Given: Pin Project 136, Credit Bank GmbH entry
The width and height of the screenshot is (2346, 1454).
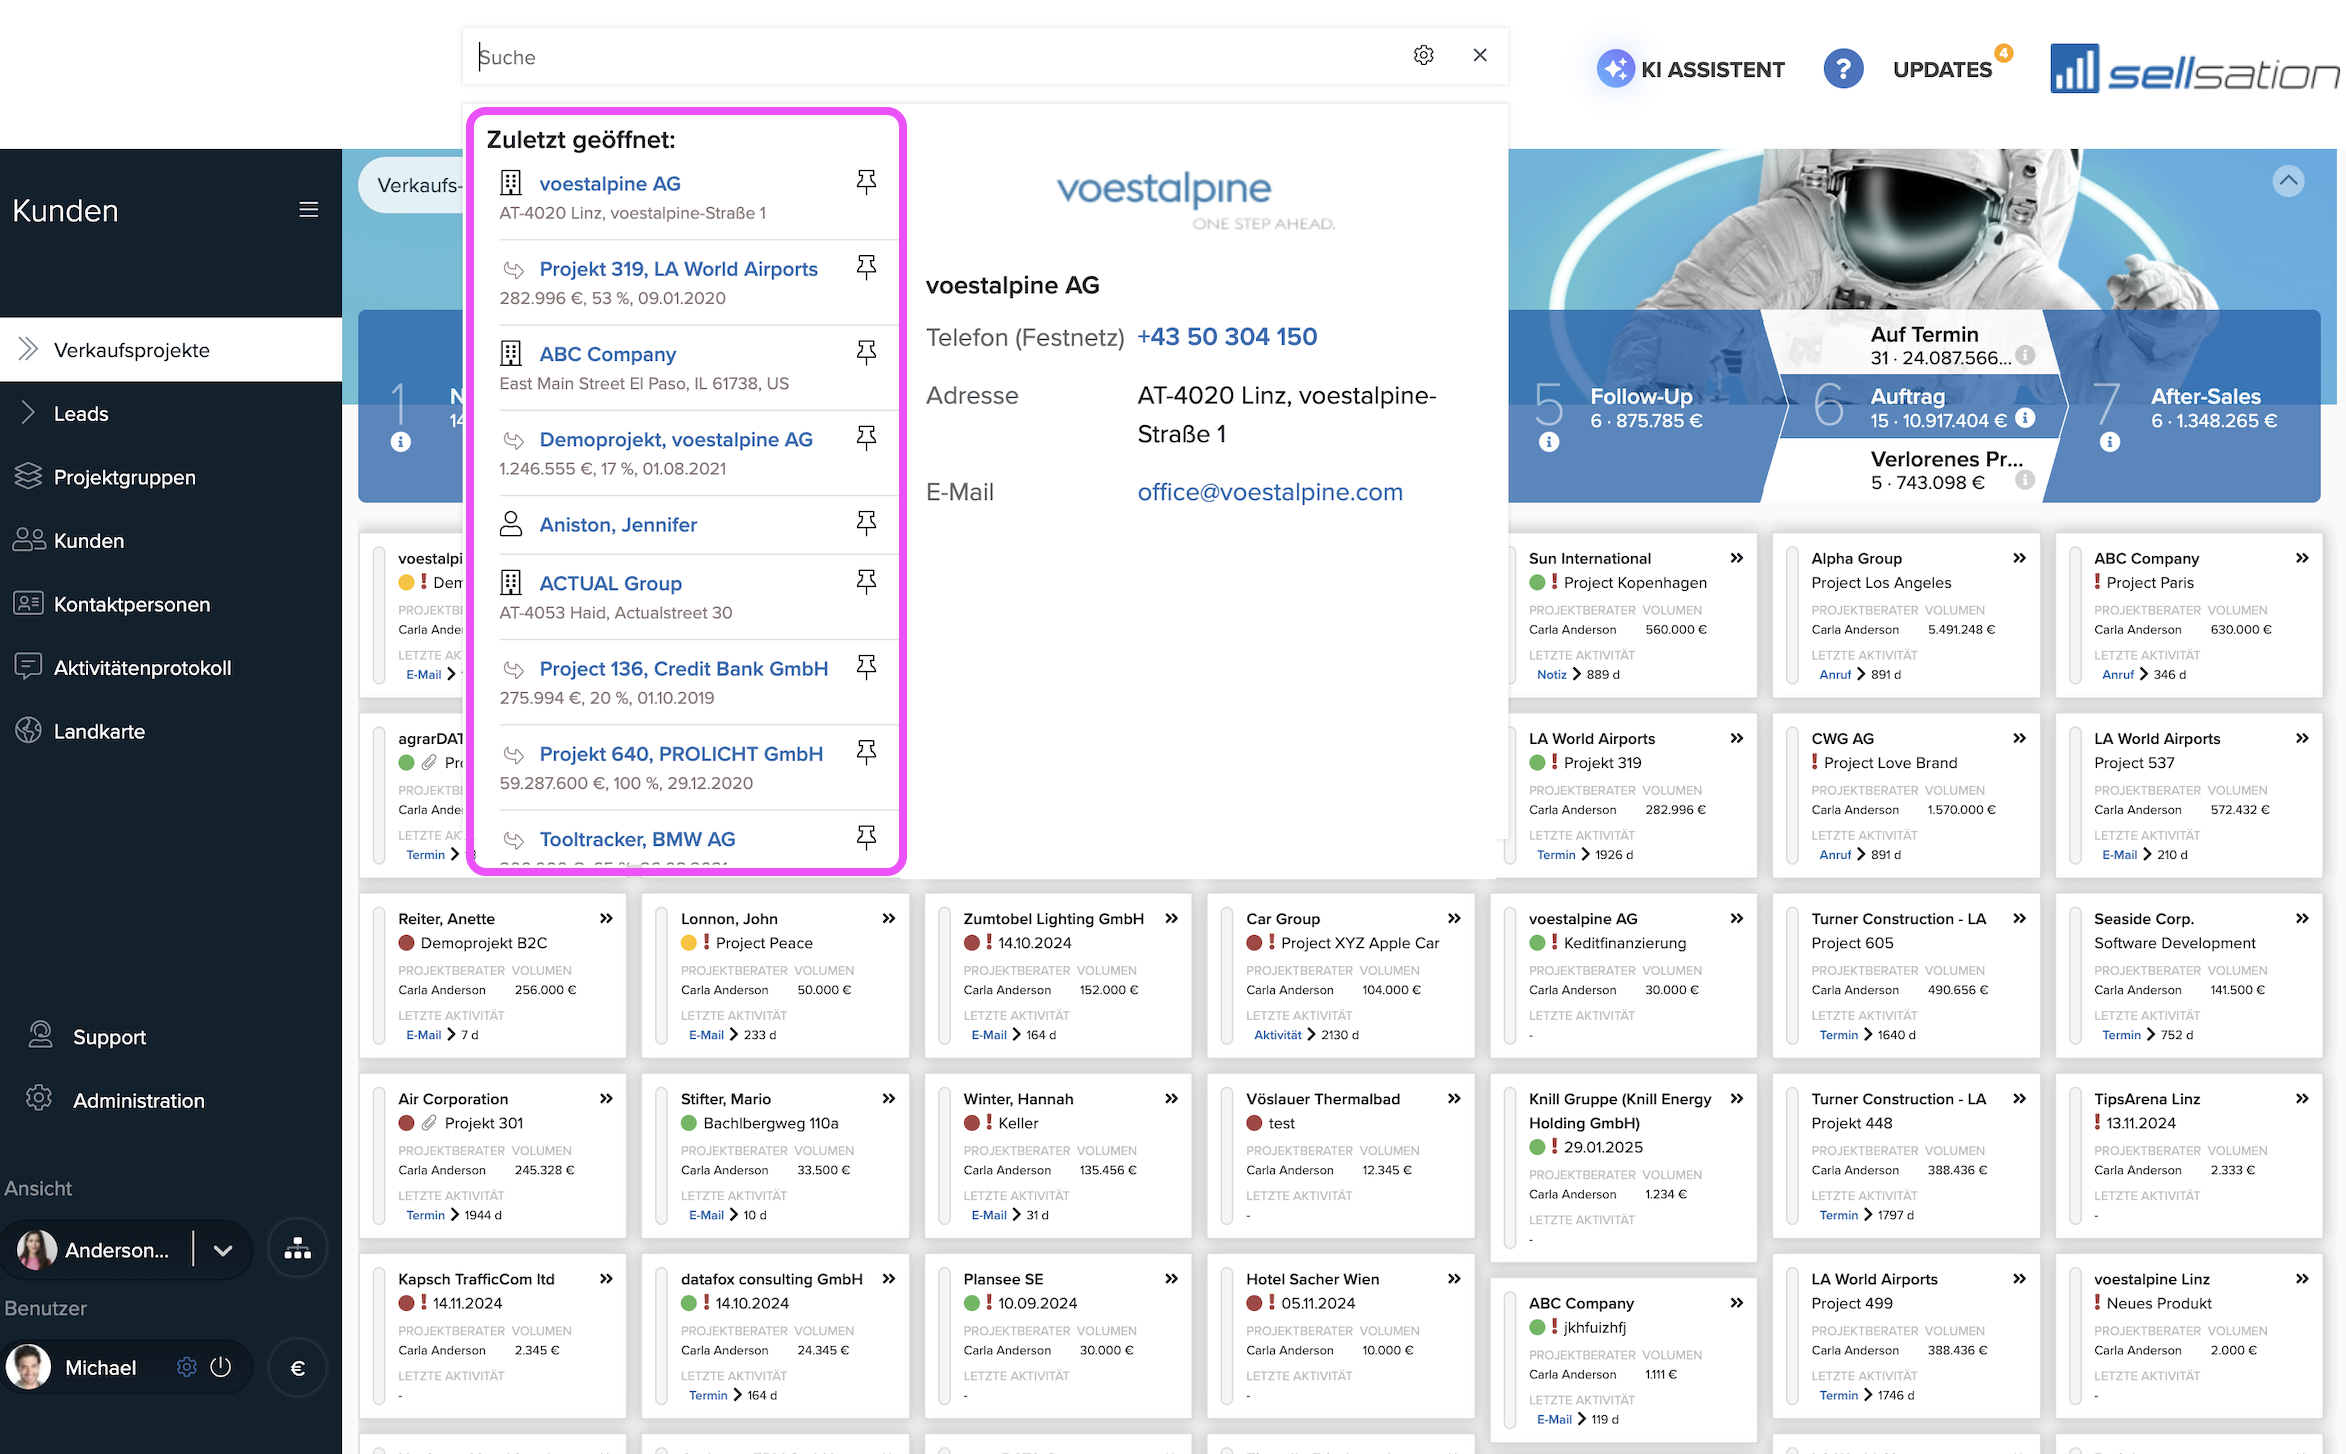Looking at the screenshot, I should (x=867, y=667).
